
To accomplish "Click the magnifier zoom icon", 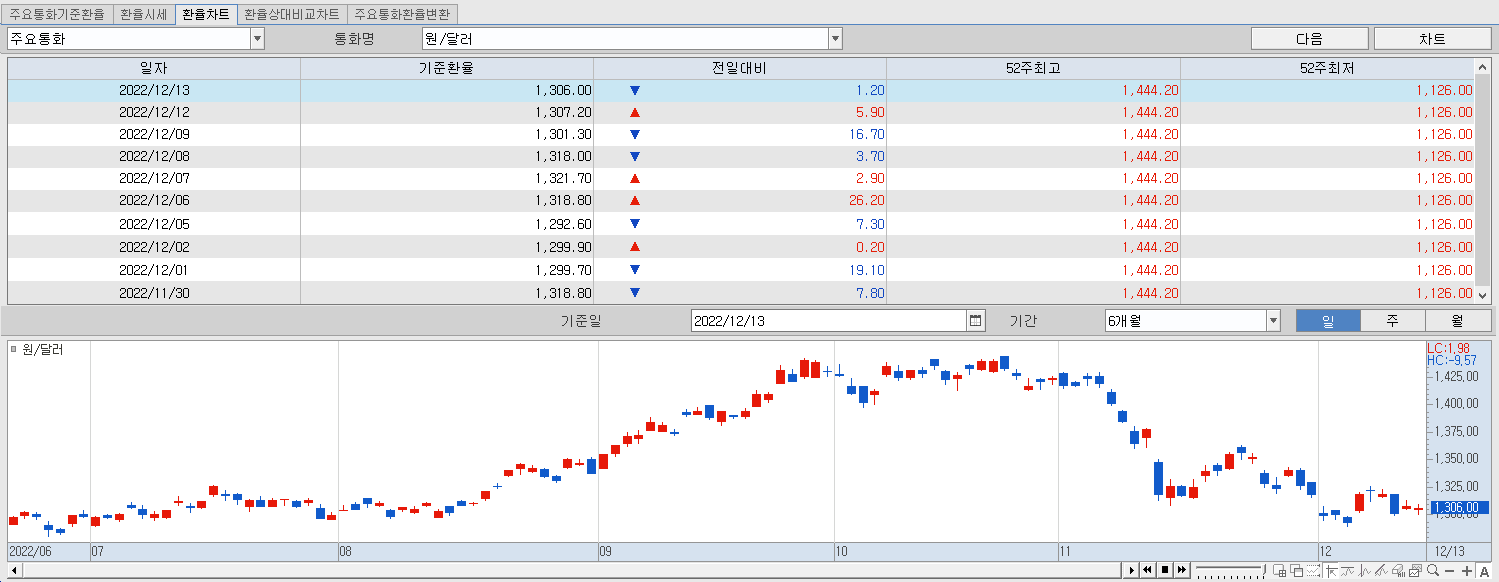I will pos(1433,570).
